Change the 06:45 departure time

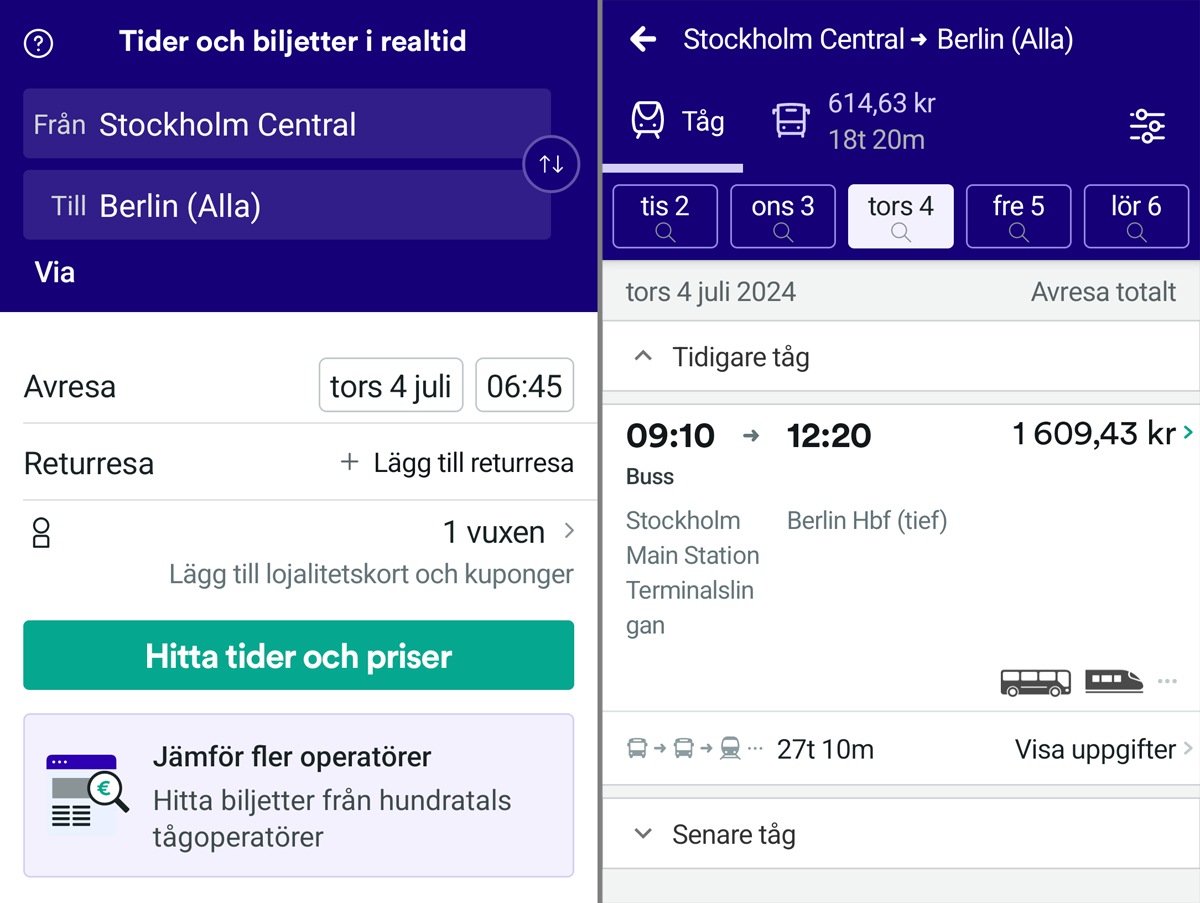pyautogui.click(x=524, y=386)
